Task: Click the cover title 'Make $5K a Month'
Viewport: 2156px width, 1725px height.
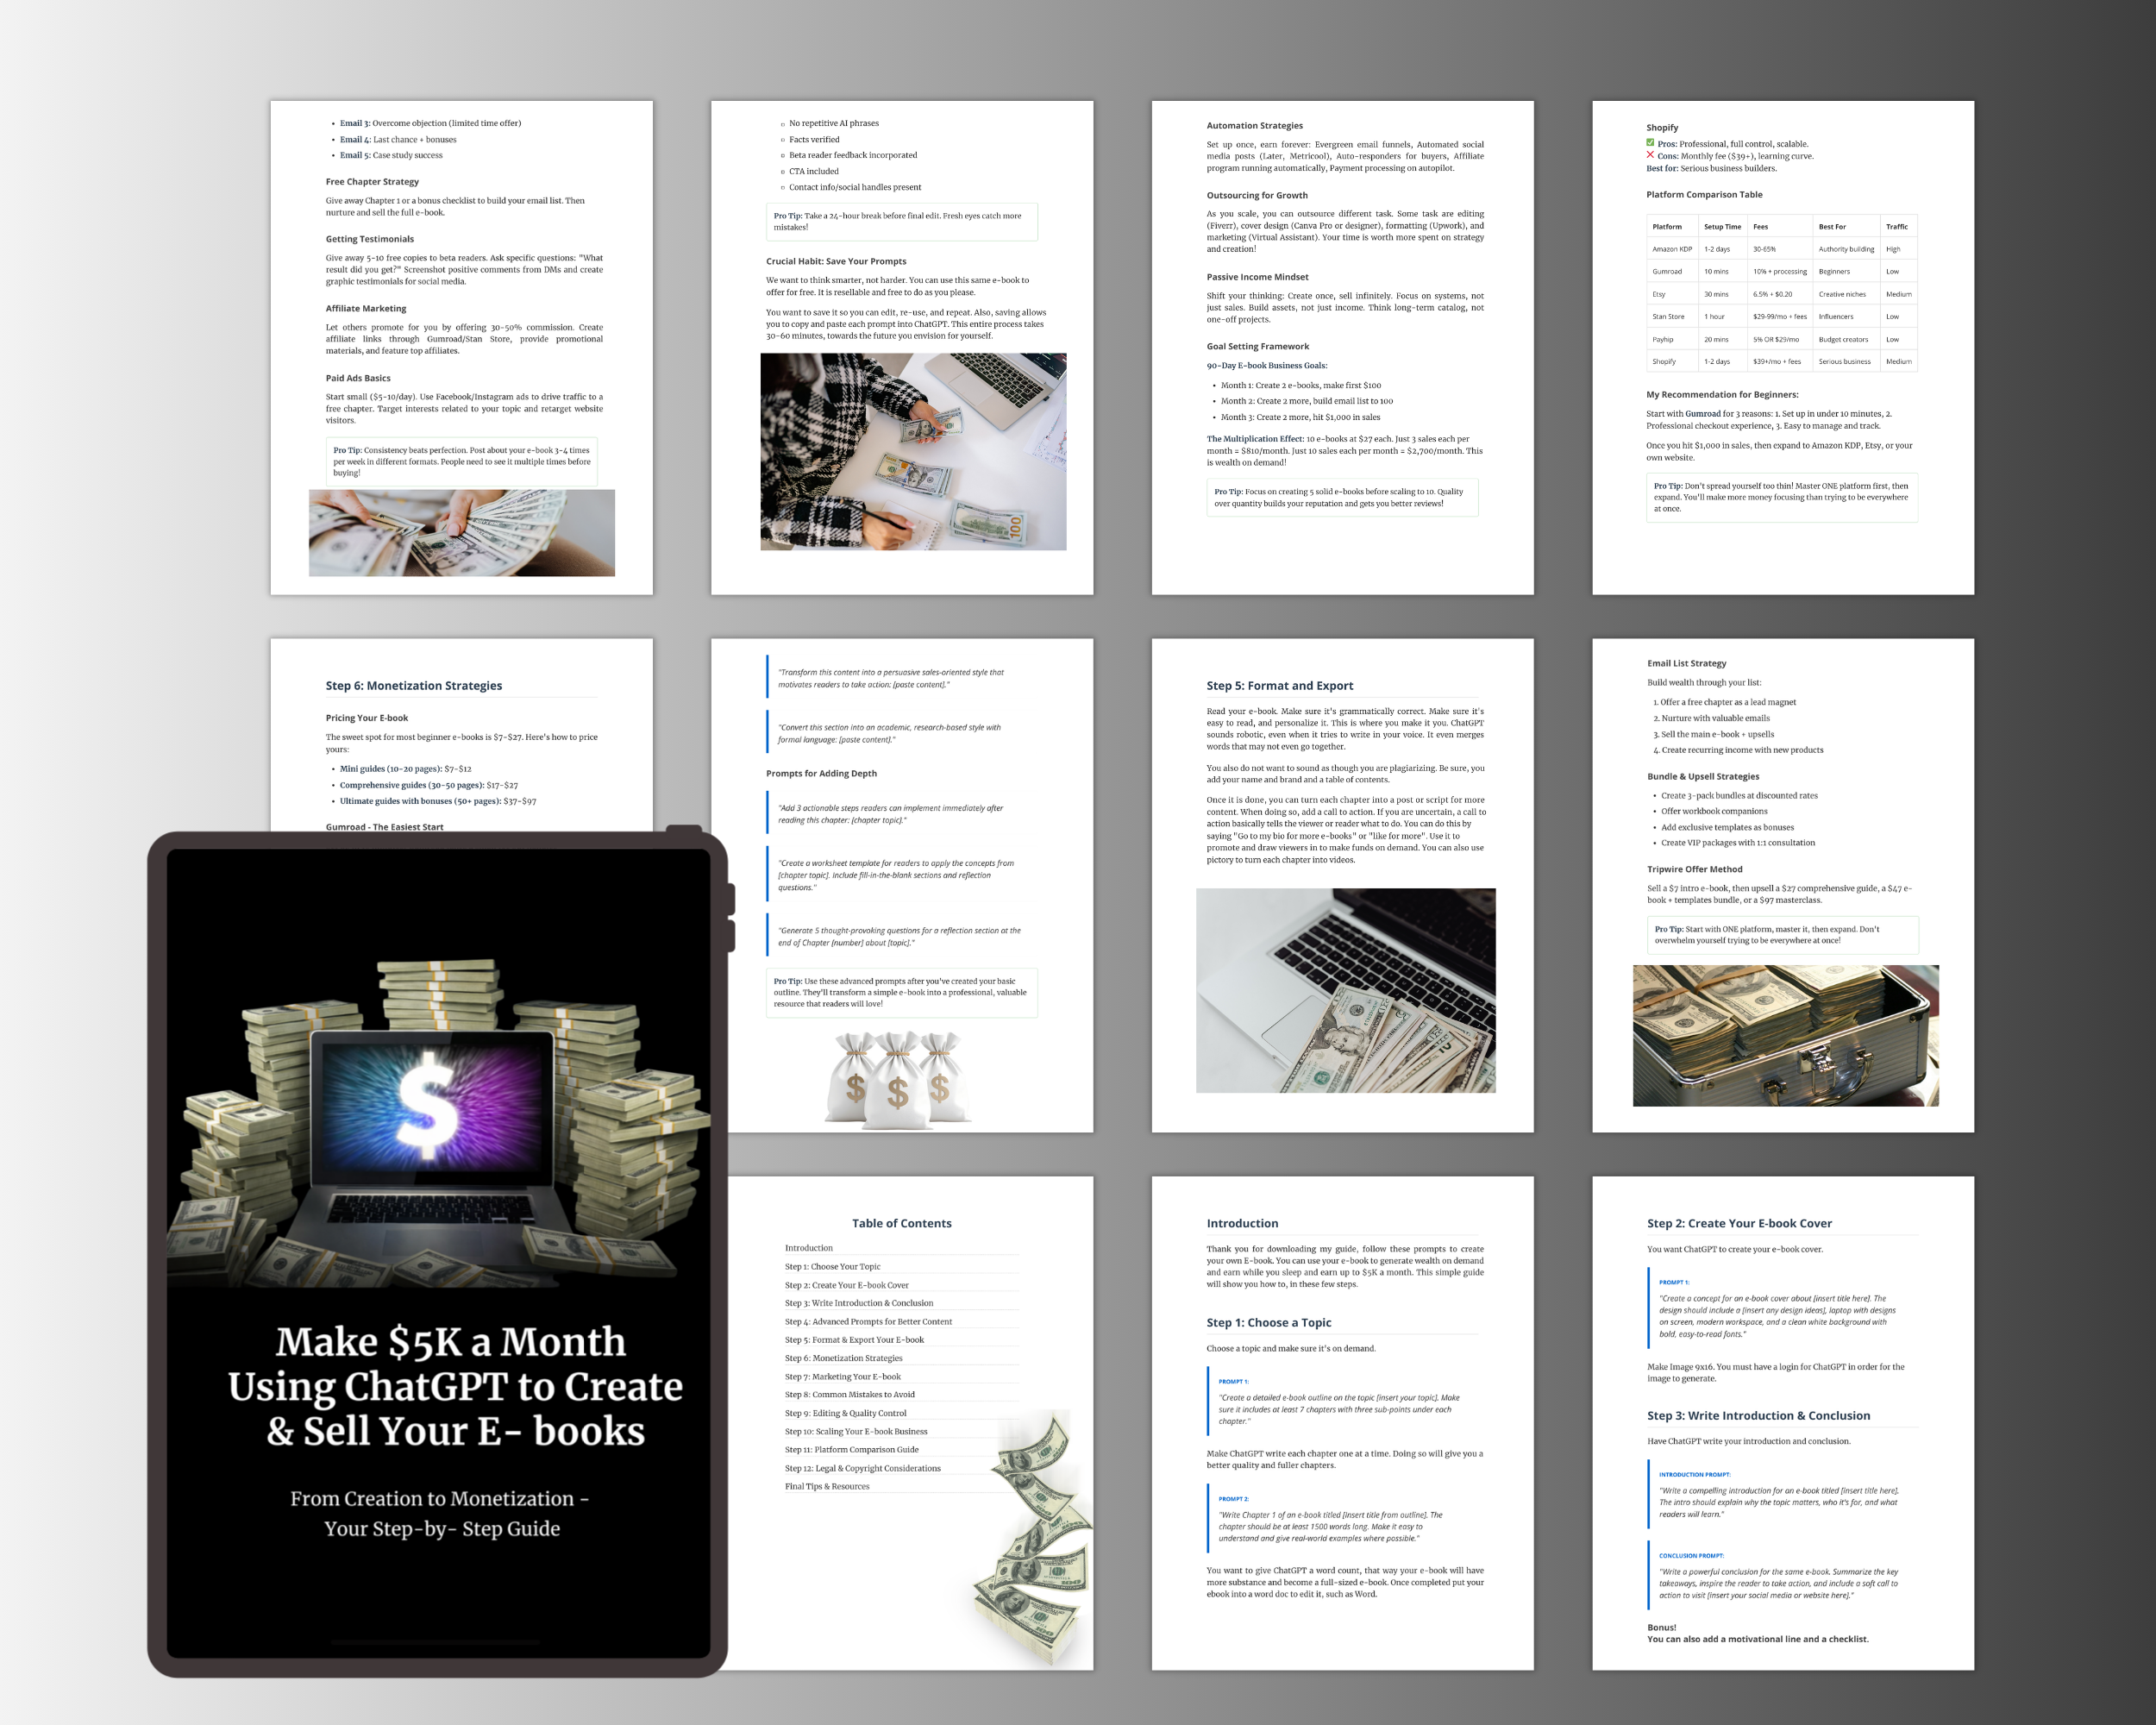Action: [451, 1341]
